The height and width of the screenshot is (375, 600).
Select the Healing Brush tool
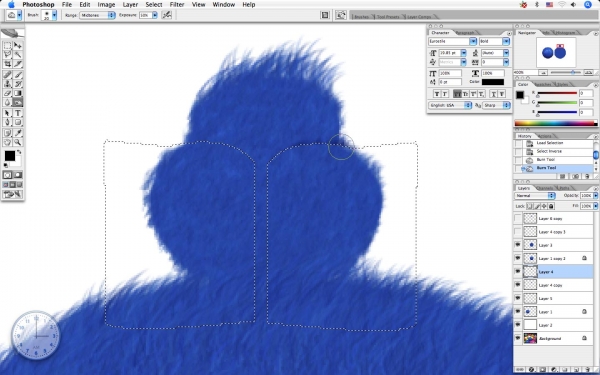click(8, 75)
